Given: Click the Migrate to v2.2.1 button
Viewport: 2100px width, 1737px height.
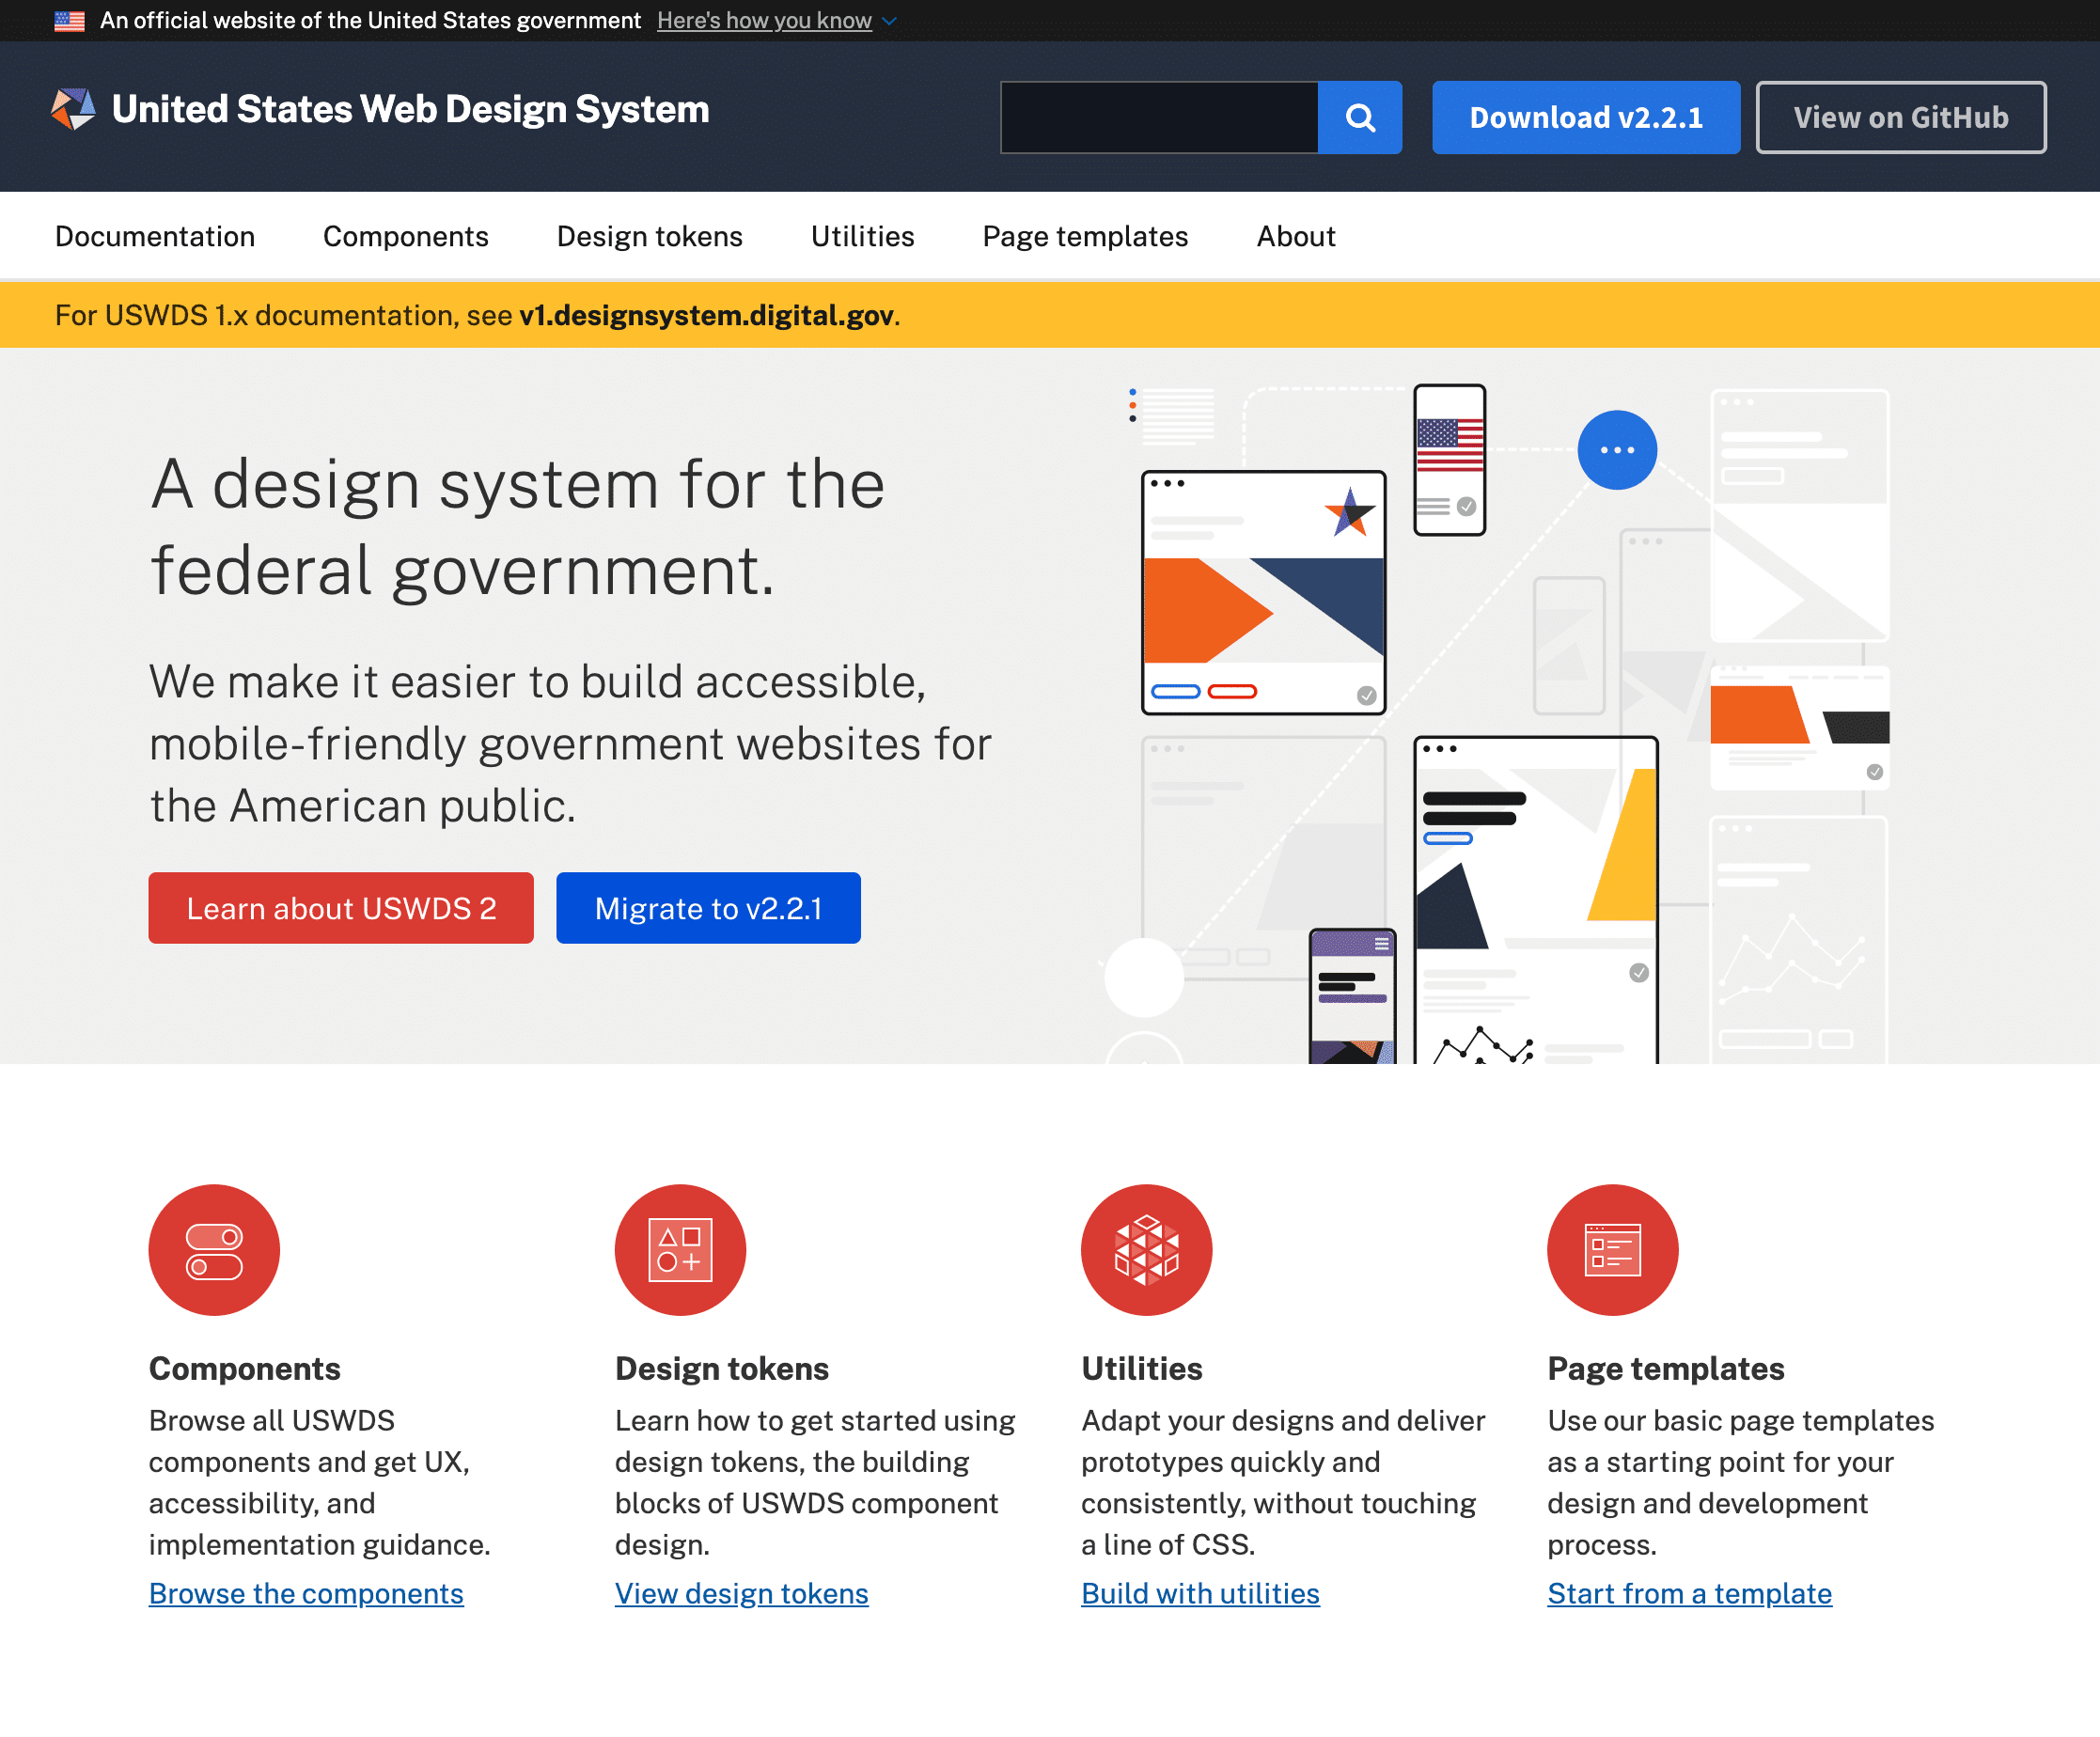Looking at the screenshot, I should pyautogui.click(x=708, y=908).
